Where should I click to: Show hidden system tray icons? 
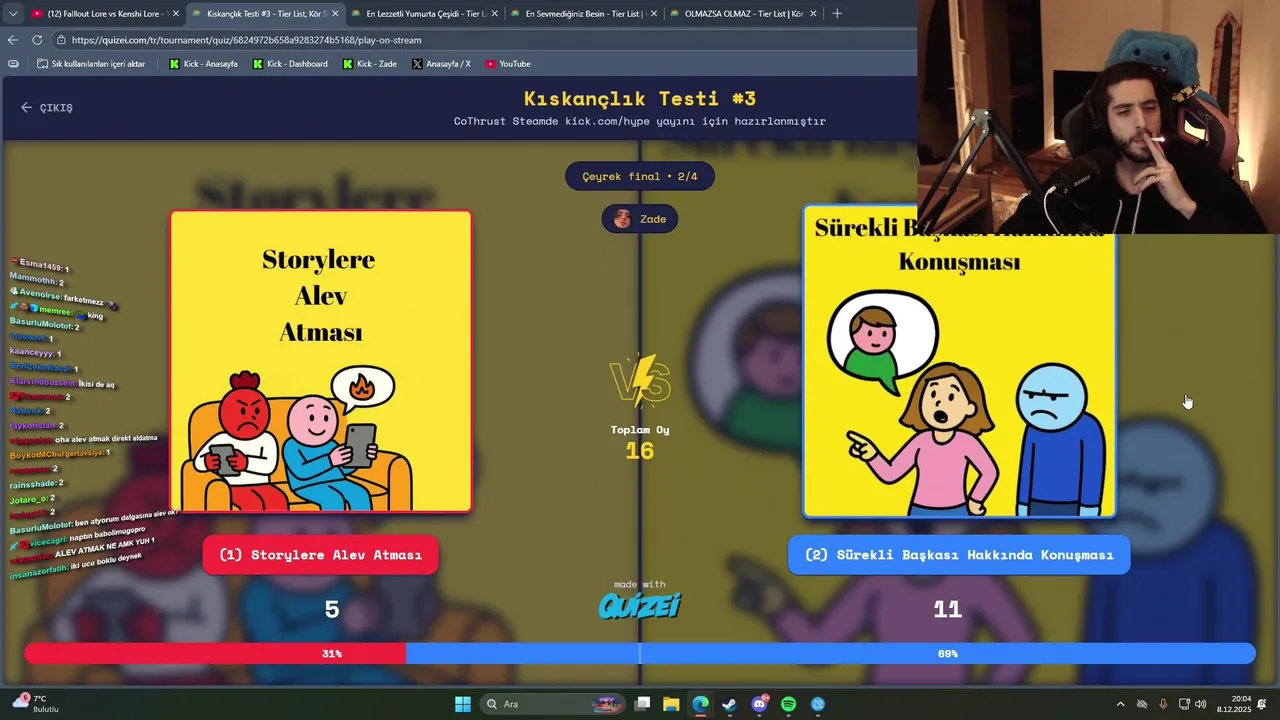[x=1120, y=704]
